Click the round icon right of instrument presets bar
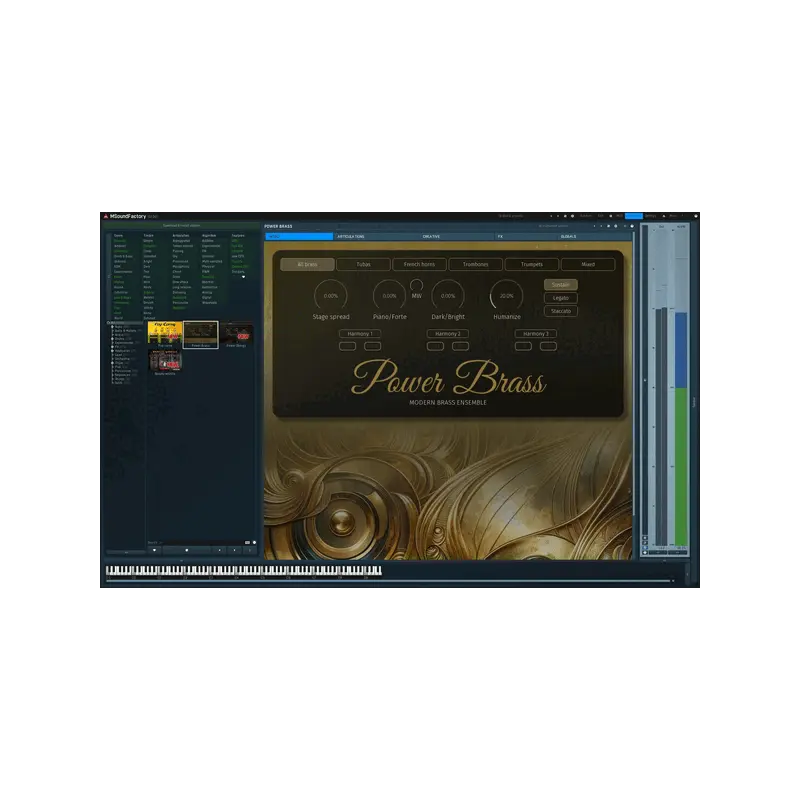 tap(632, 226)
